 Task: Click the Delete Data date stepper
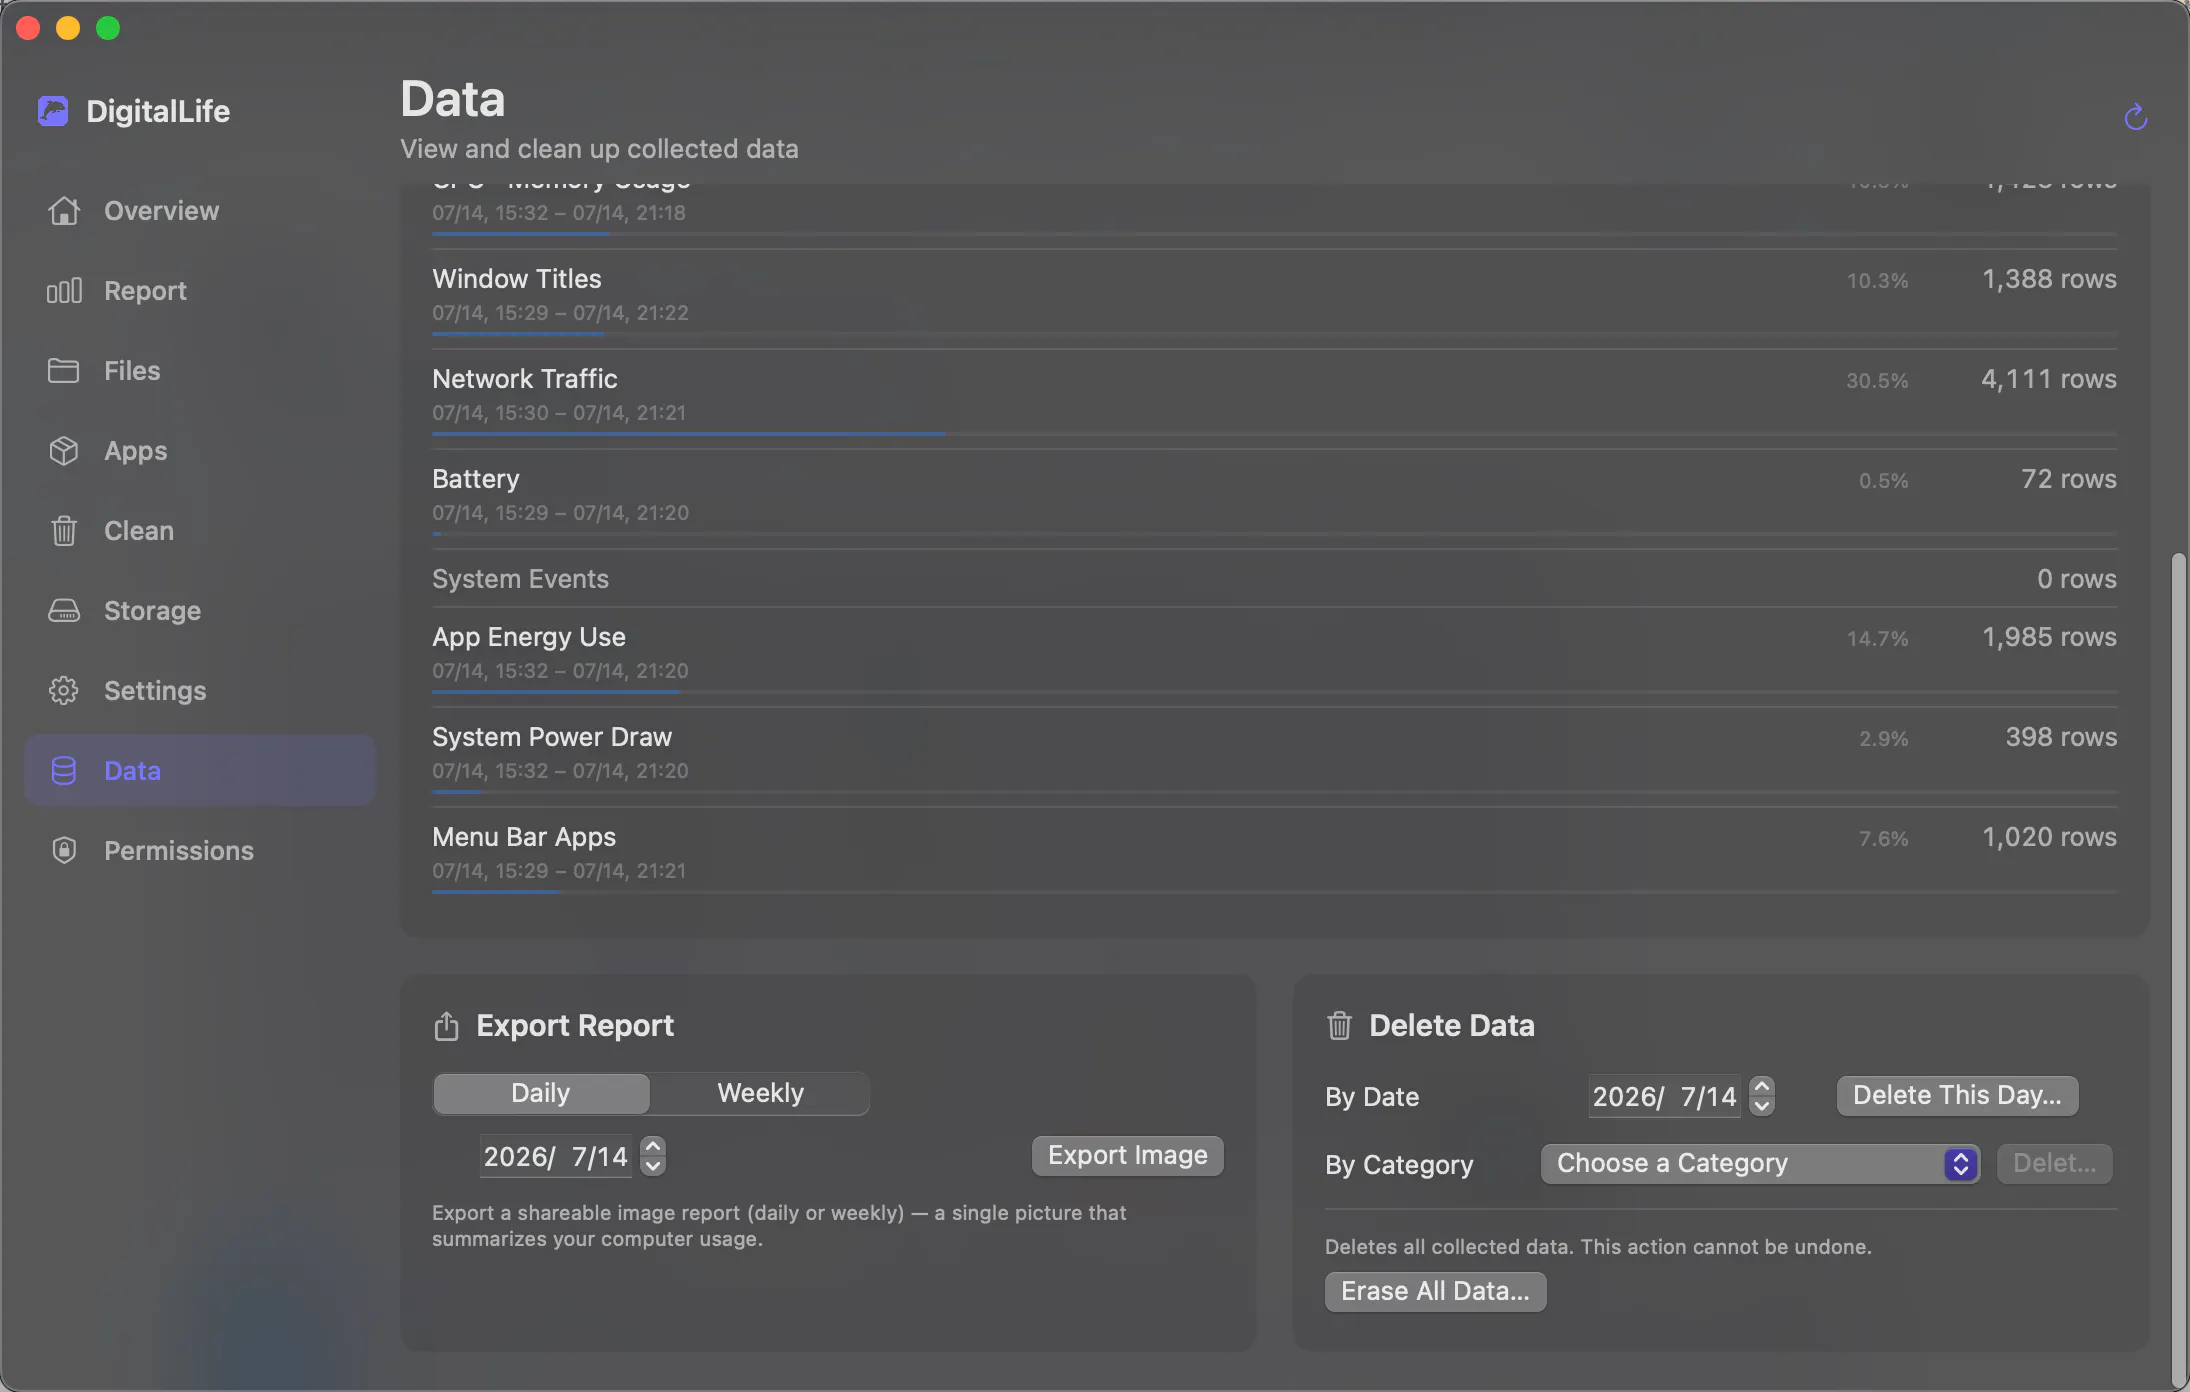click(x=1762, y=1096)
